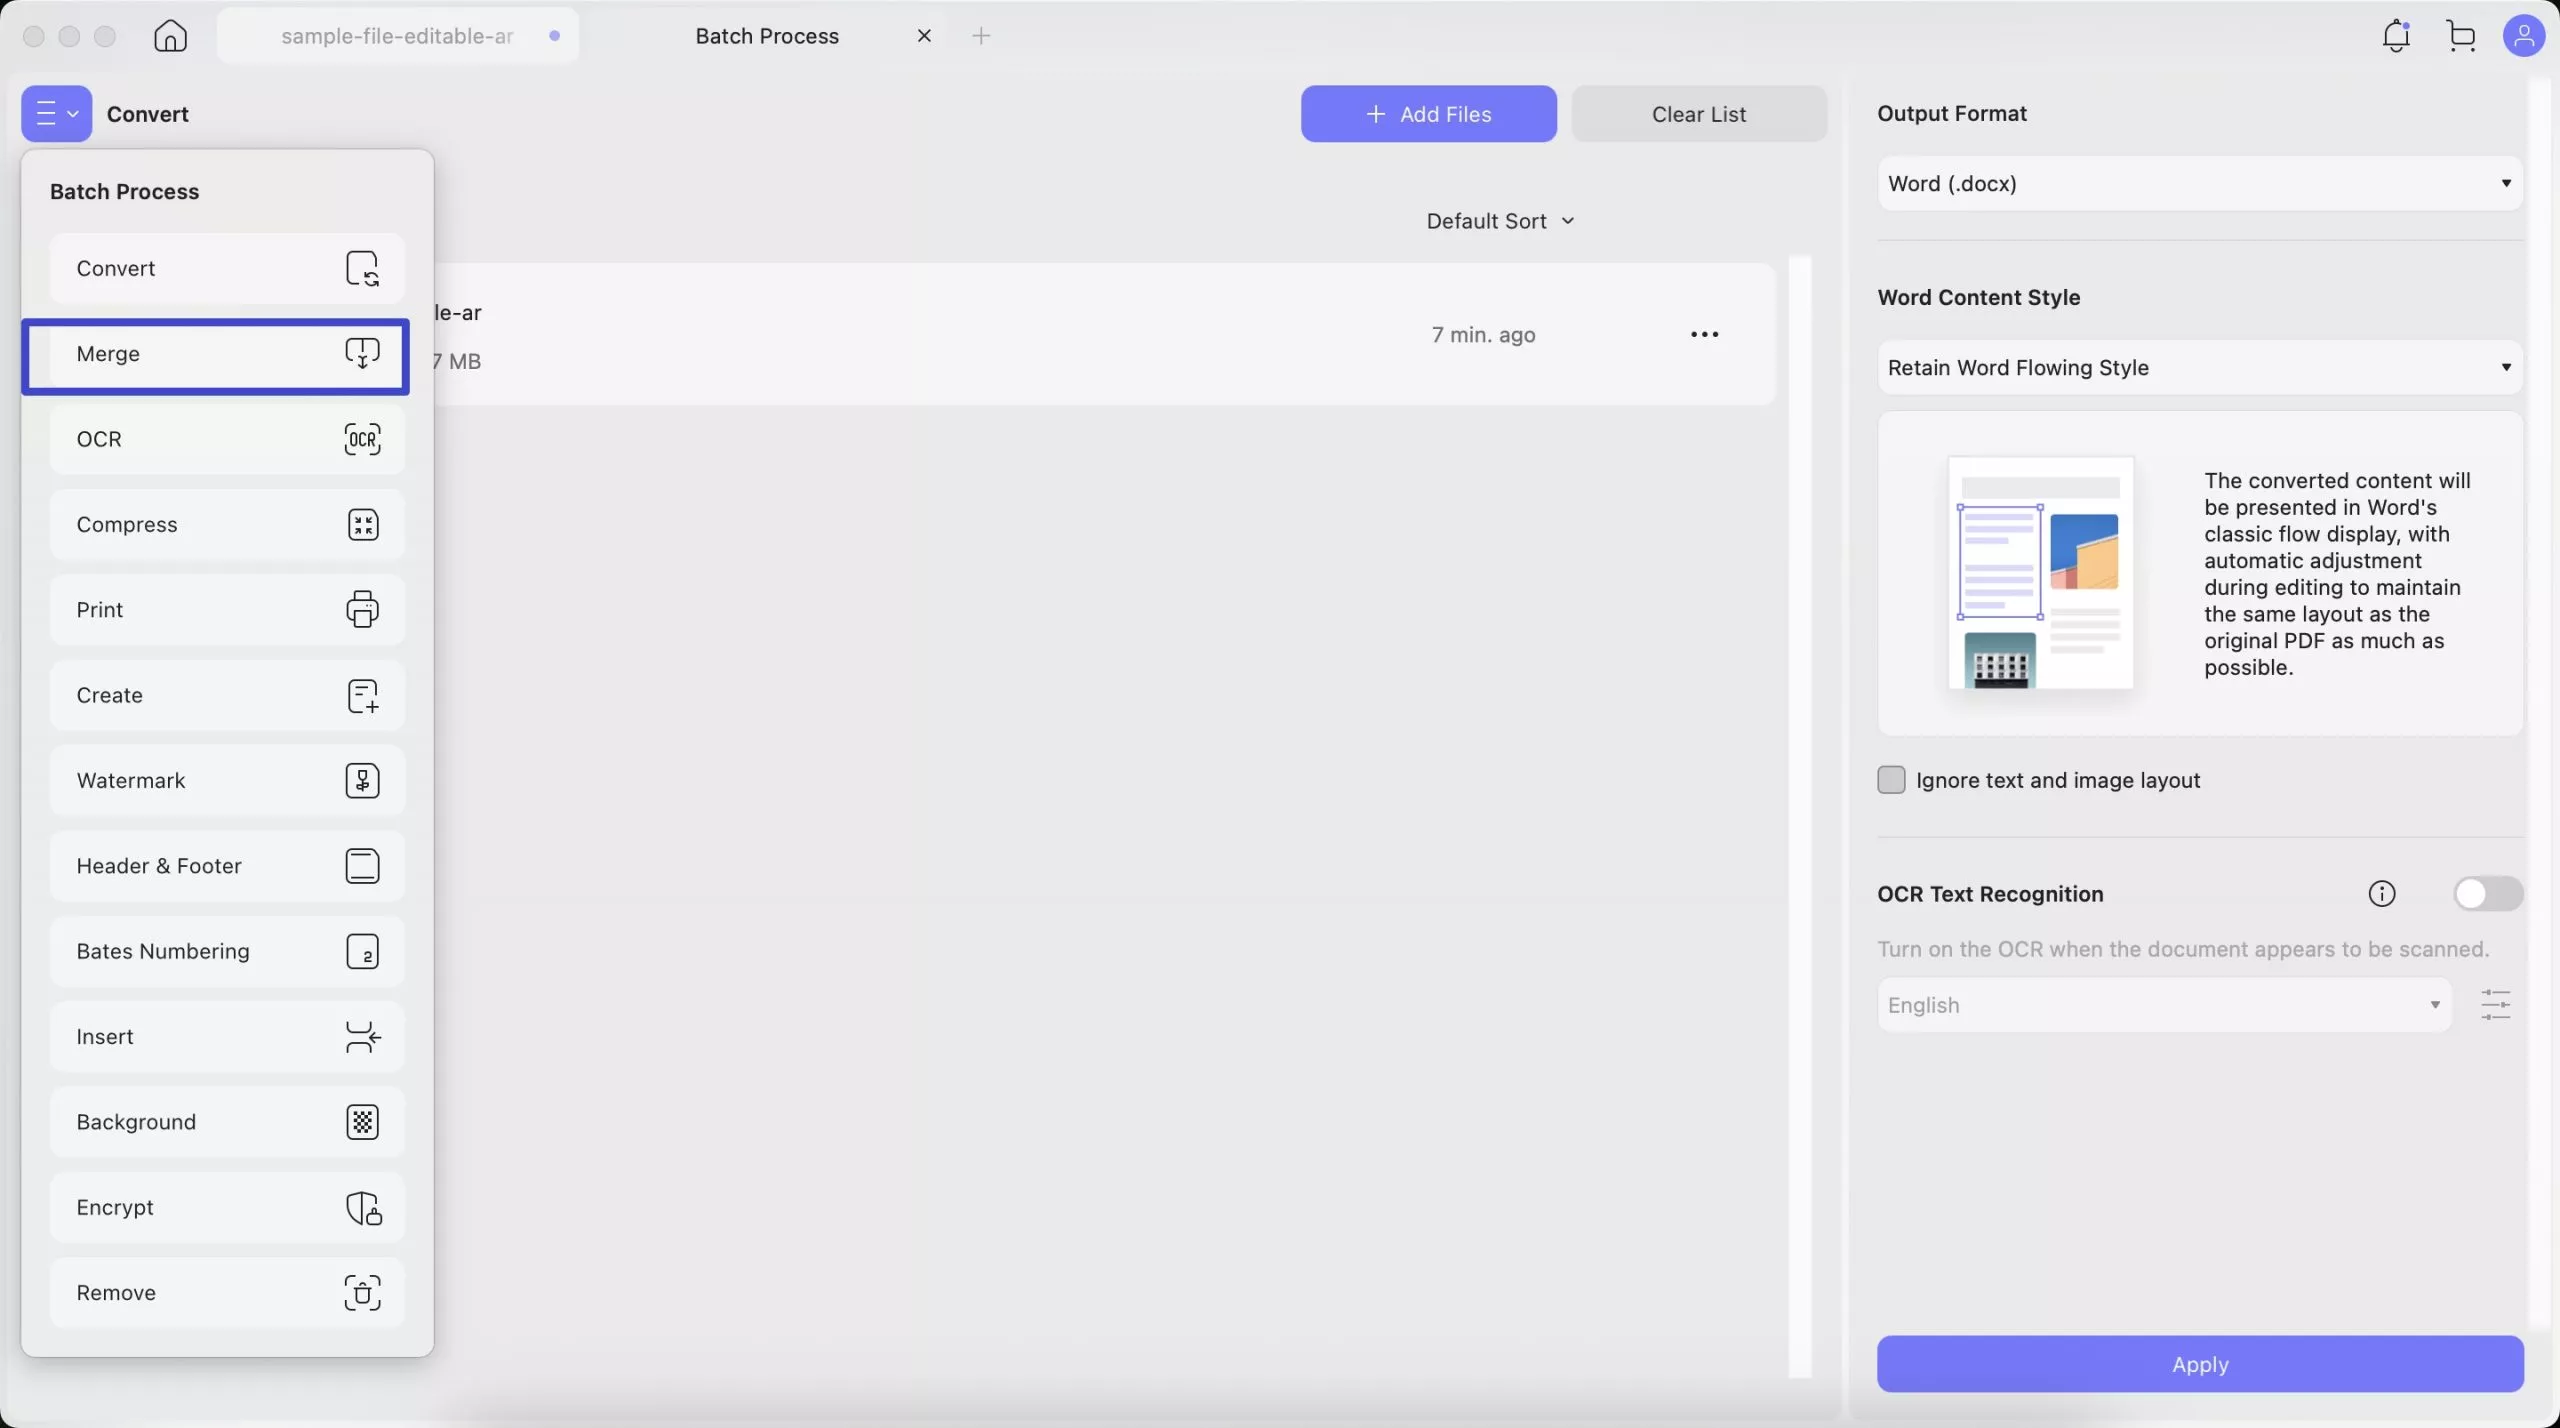Toggle the batch tool menu button
This screenshot has width=2560, height=1428.
coord(56,113)
